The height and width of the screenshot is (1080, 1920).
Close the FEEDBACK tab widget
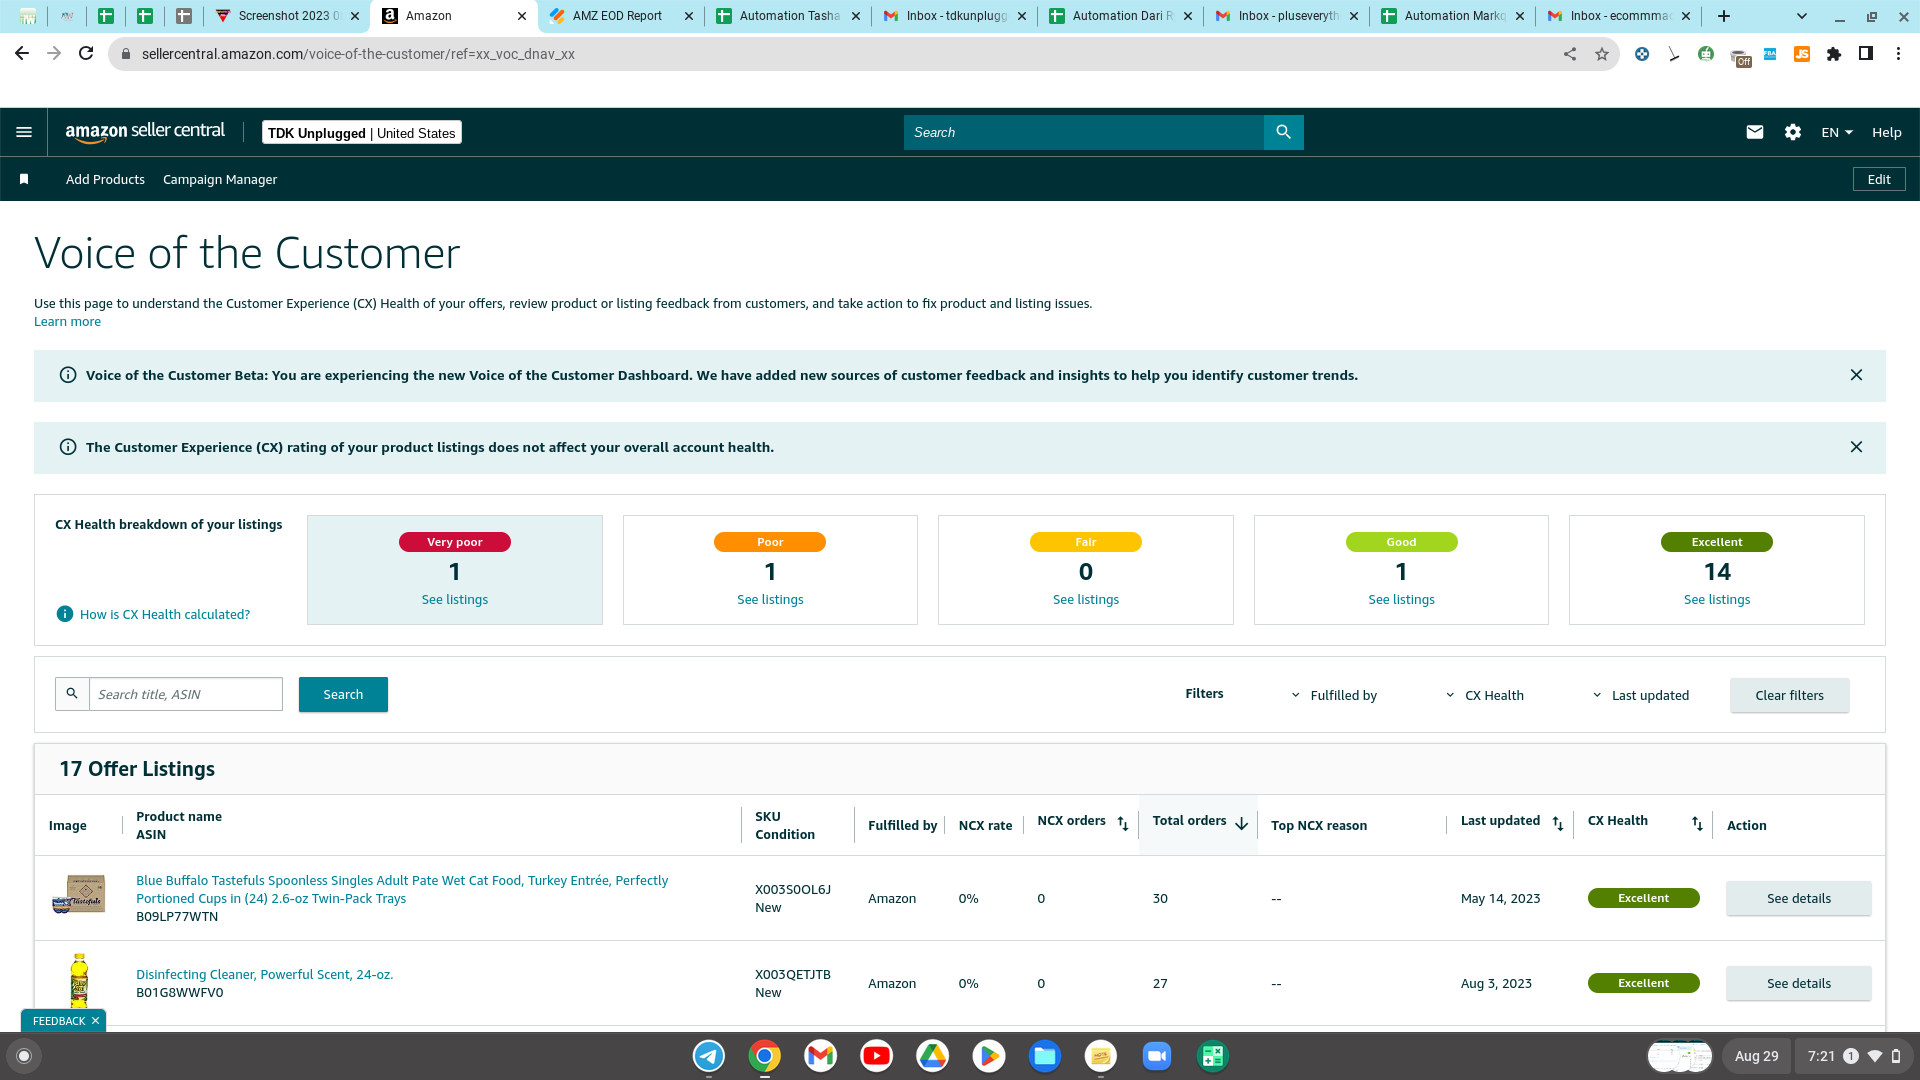(95, 1021)
